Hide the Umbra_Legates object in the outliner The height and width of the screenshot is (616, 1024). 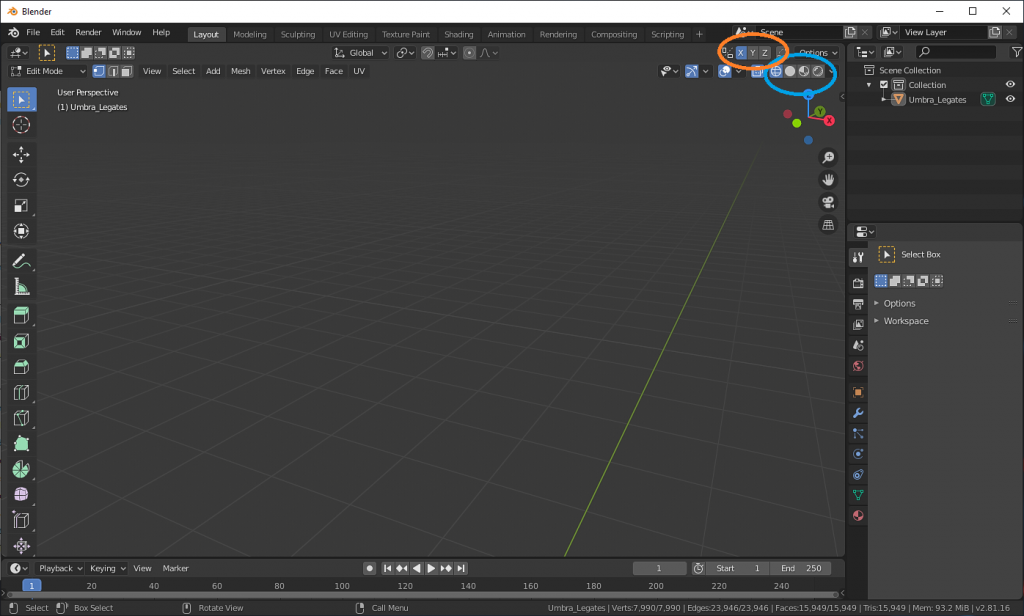tap(1010, 99)
